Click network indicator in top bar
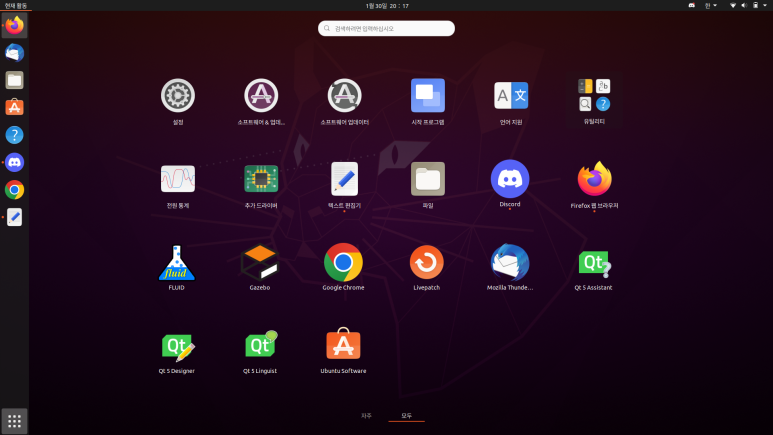Screen dimensions: 773x435 (733, 5)
